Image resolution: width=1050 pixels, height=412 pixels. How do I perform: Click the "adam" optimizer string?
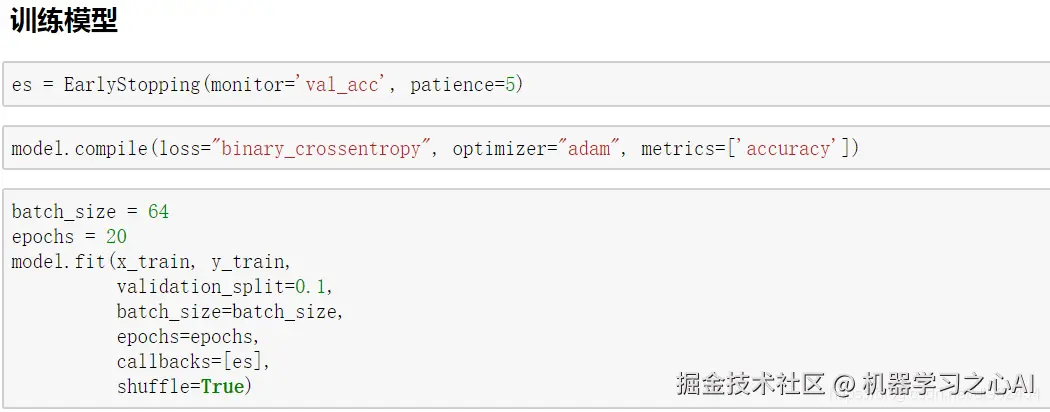click(x=589, y=149)
